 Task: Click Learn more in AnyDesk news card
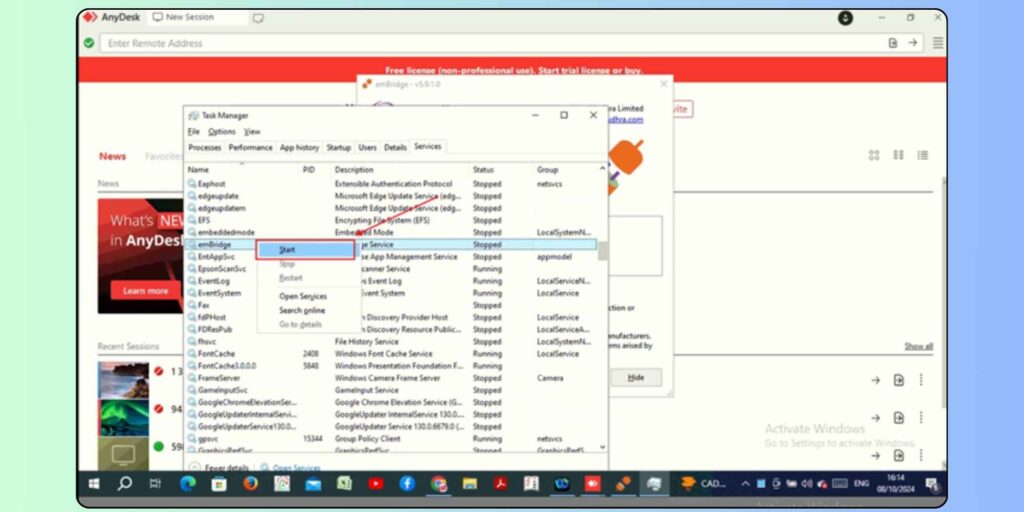(x=146, y=291)
